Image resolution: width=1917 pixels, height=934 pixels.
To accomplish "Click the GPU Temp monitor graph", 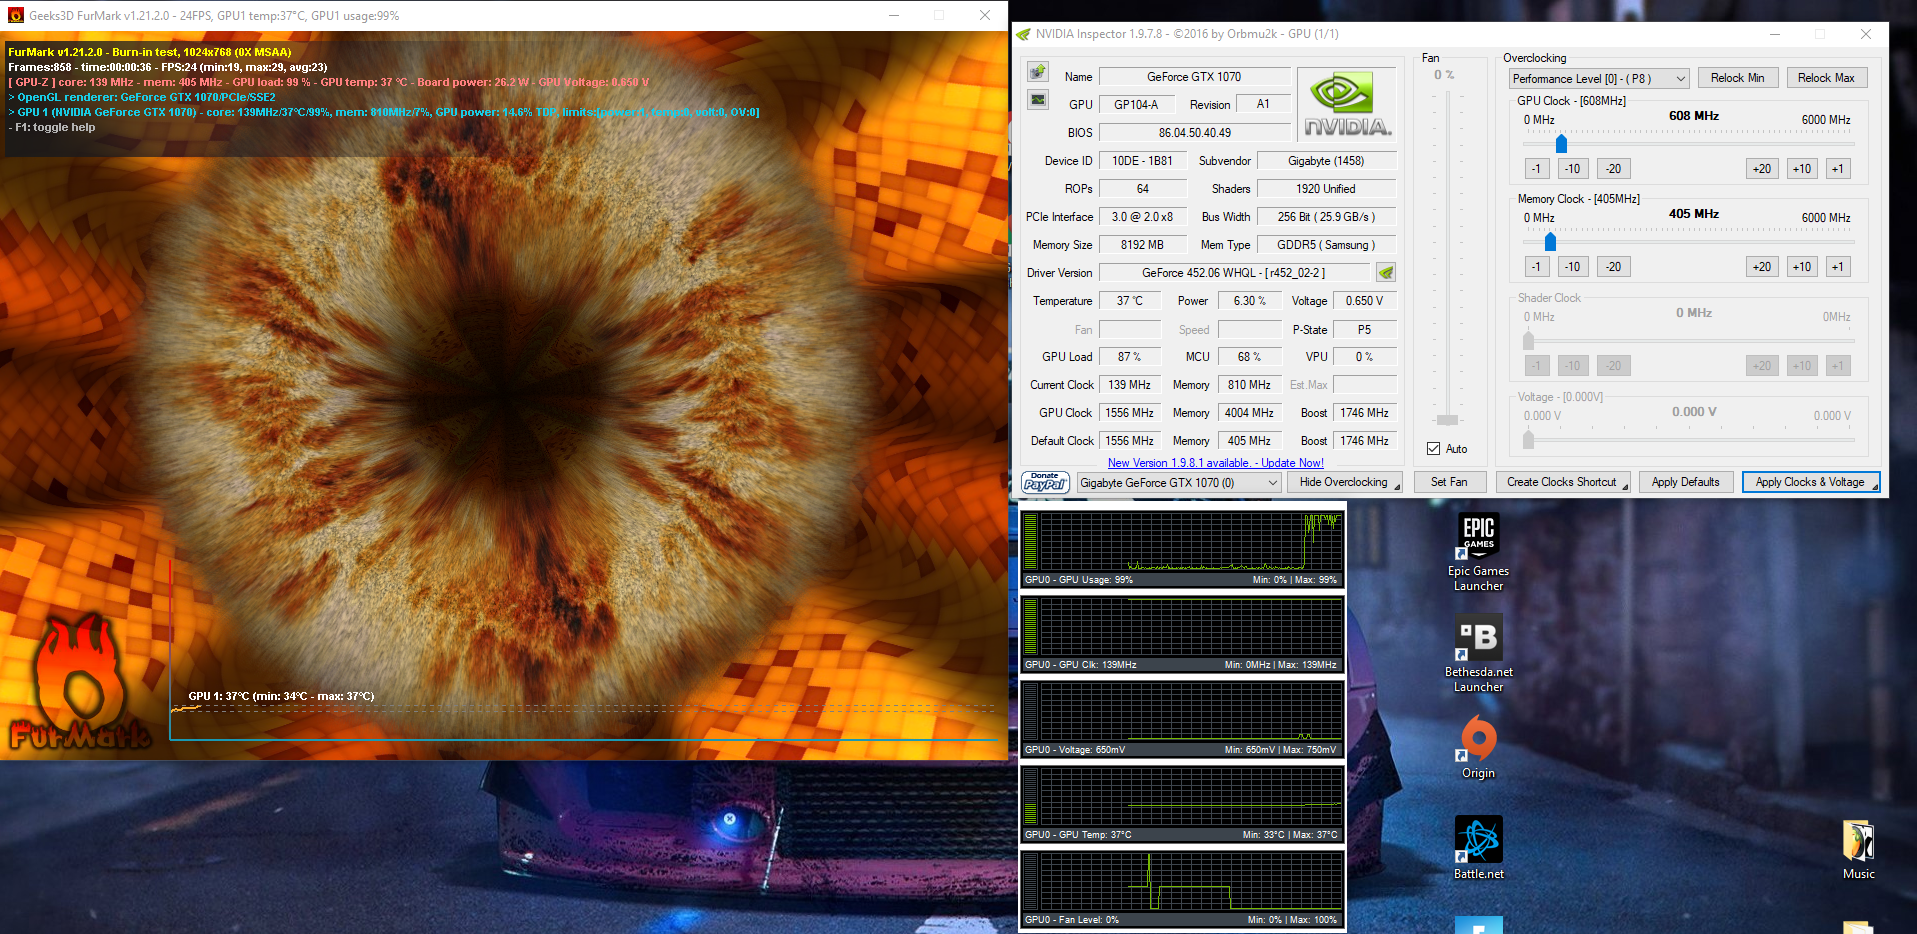I will click(x=1182, y=803).
